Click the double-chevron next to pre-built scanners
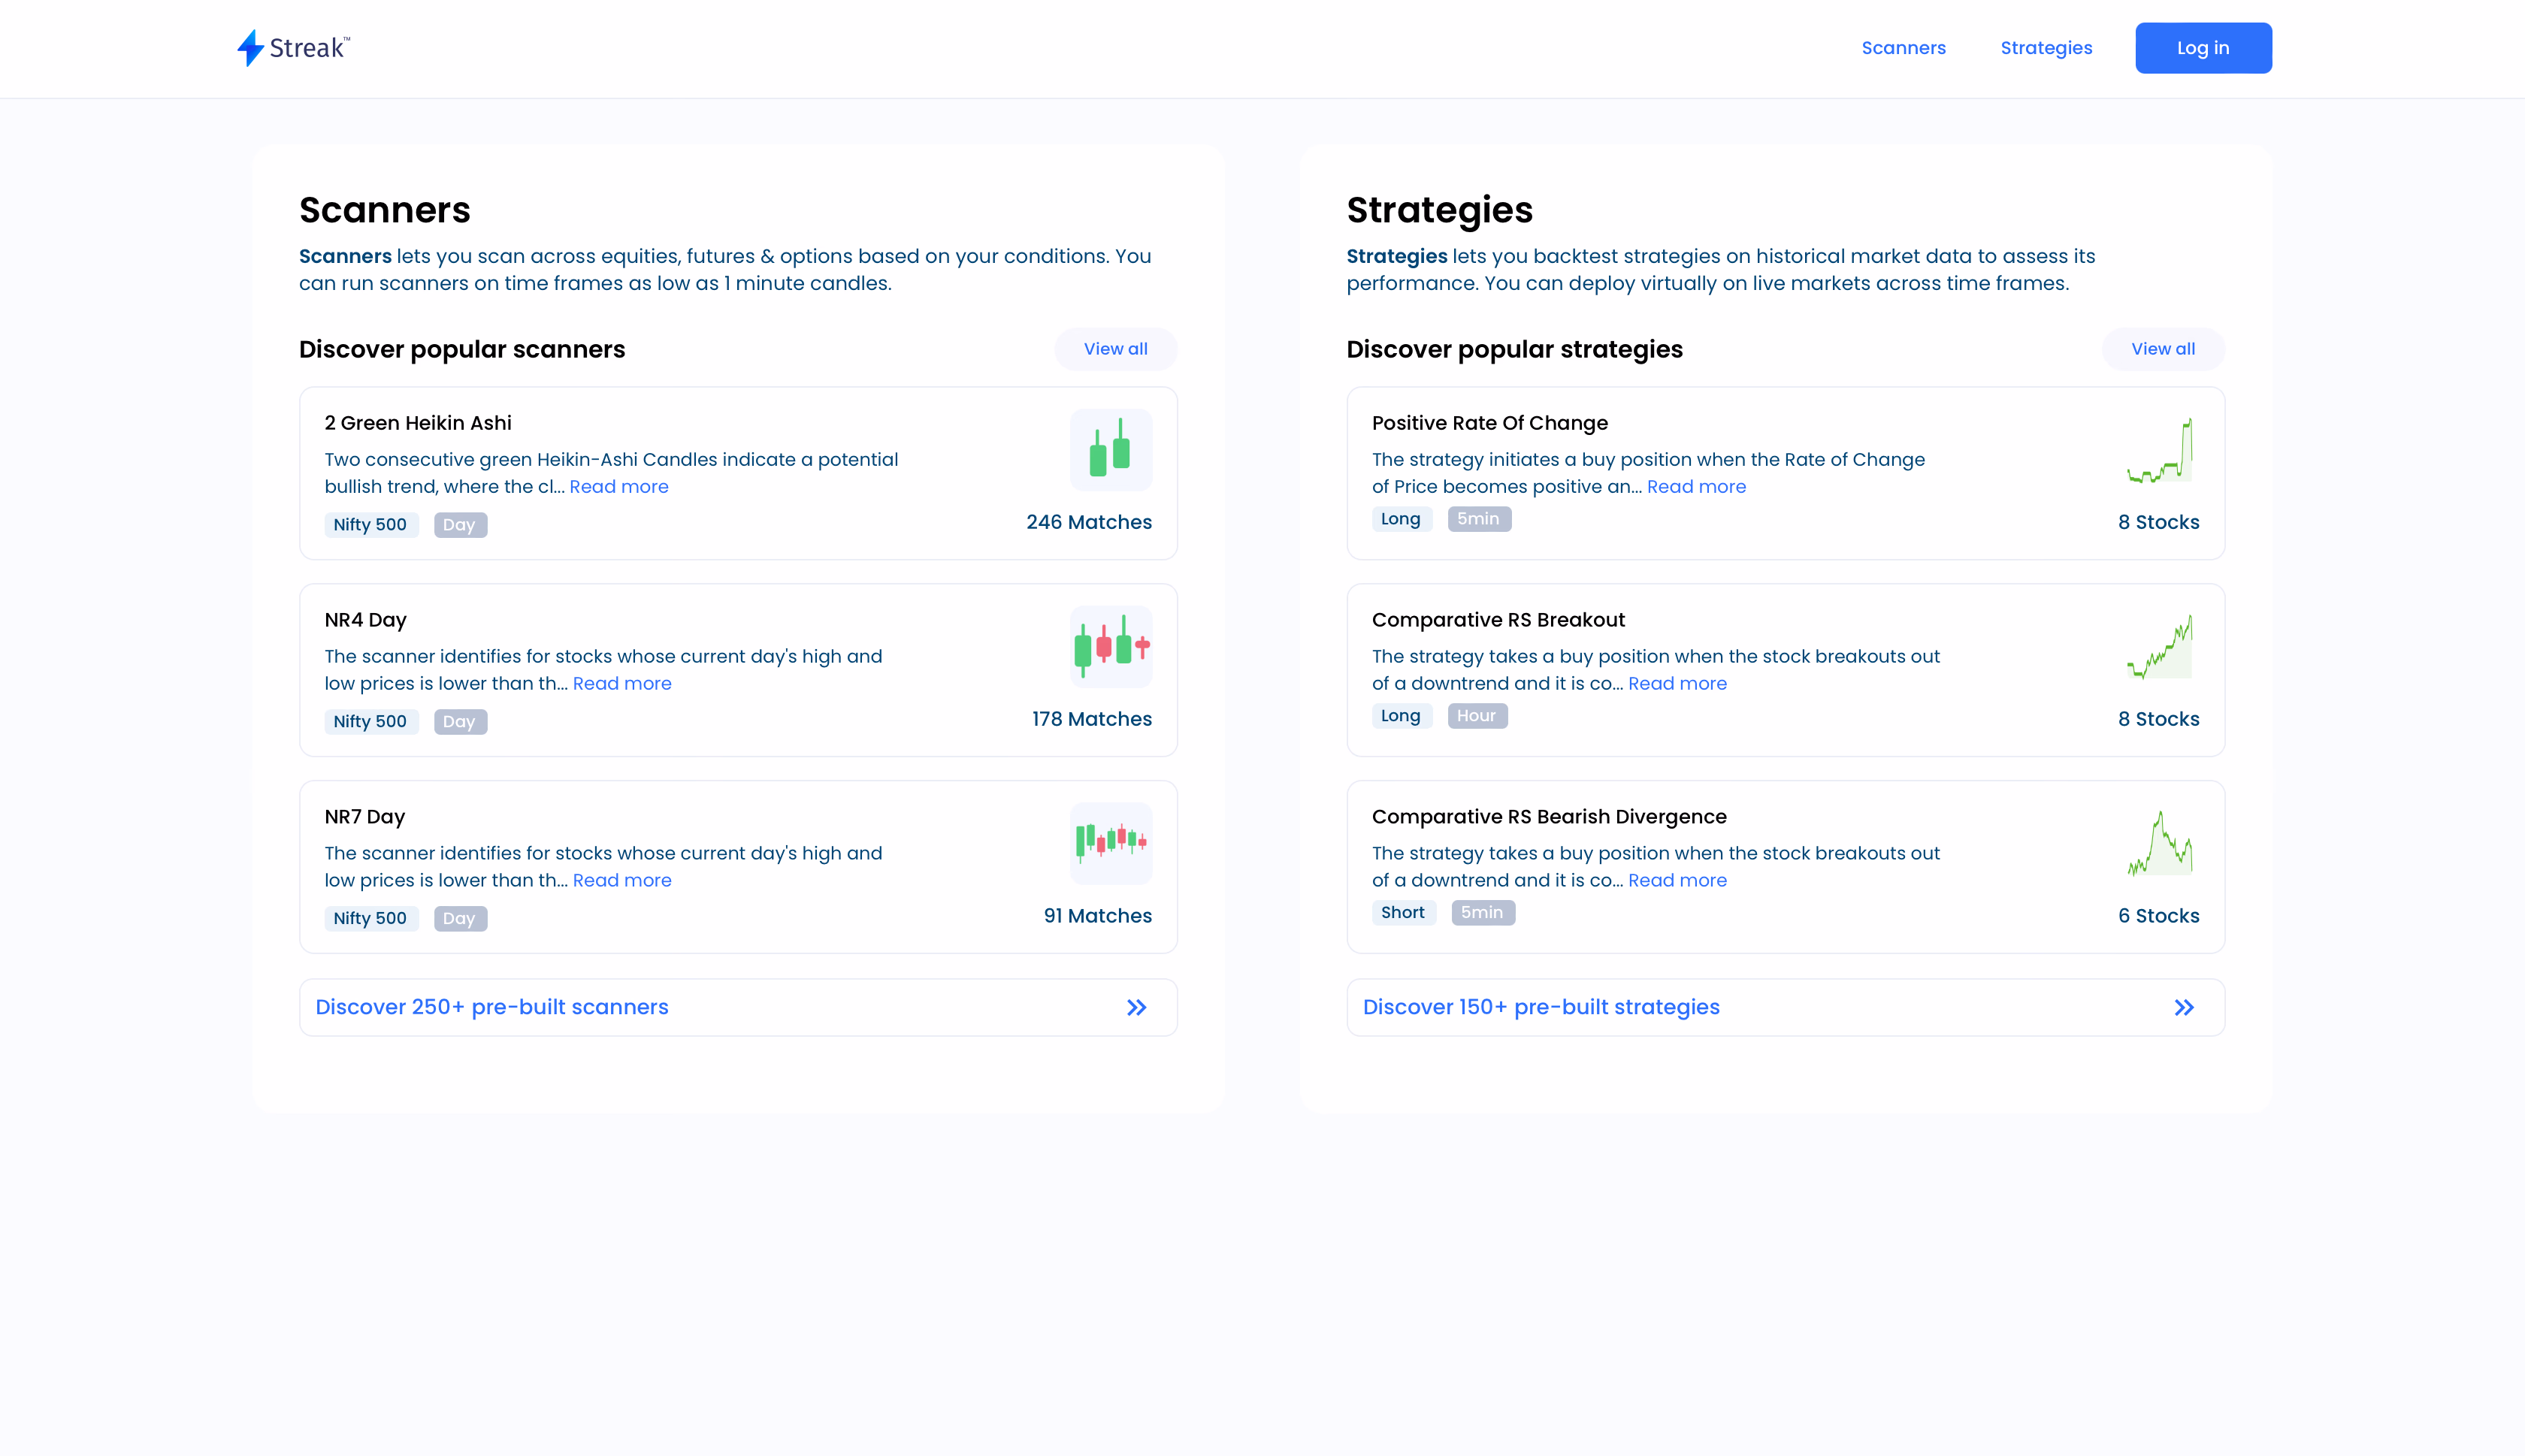The image size is (2525, 1456). (1137, 1007)
